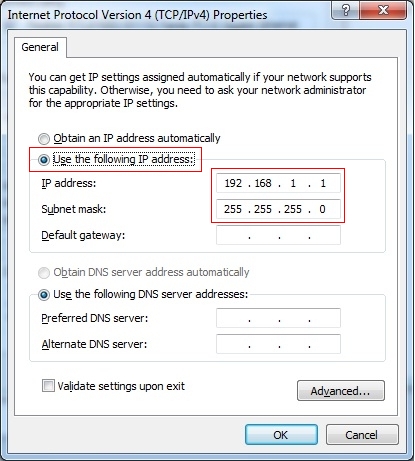Click the Subnet mask field showing 255.255.255.0
Screen dimensions: 415x461
coord(278,209)
